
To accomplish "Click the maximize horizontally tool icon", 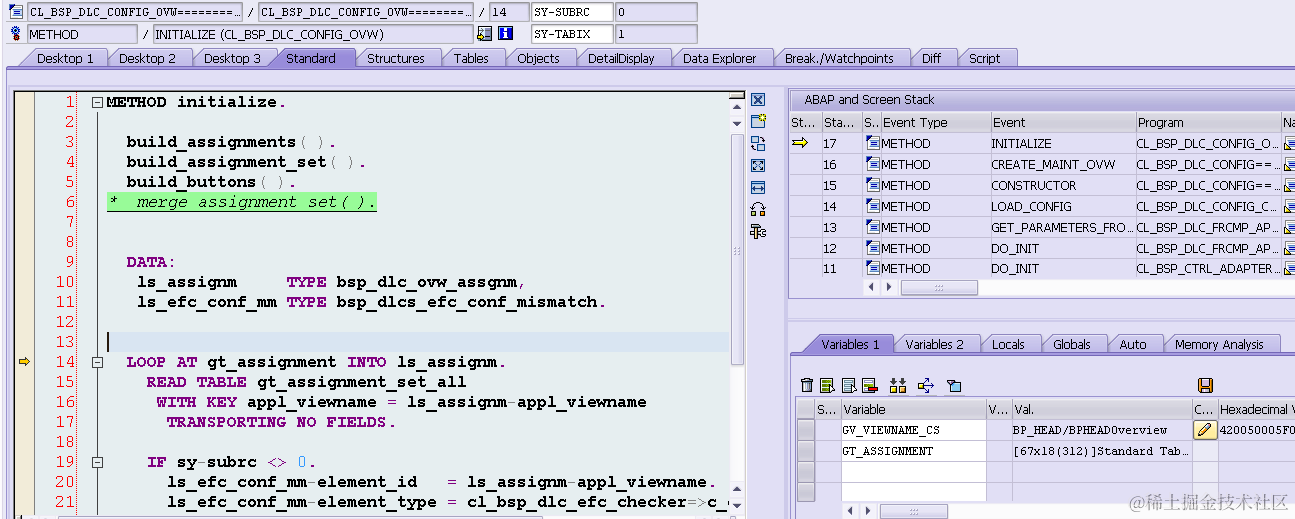I will click(x=758, y=187).
